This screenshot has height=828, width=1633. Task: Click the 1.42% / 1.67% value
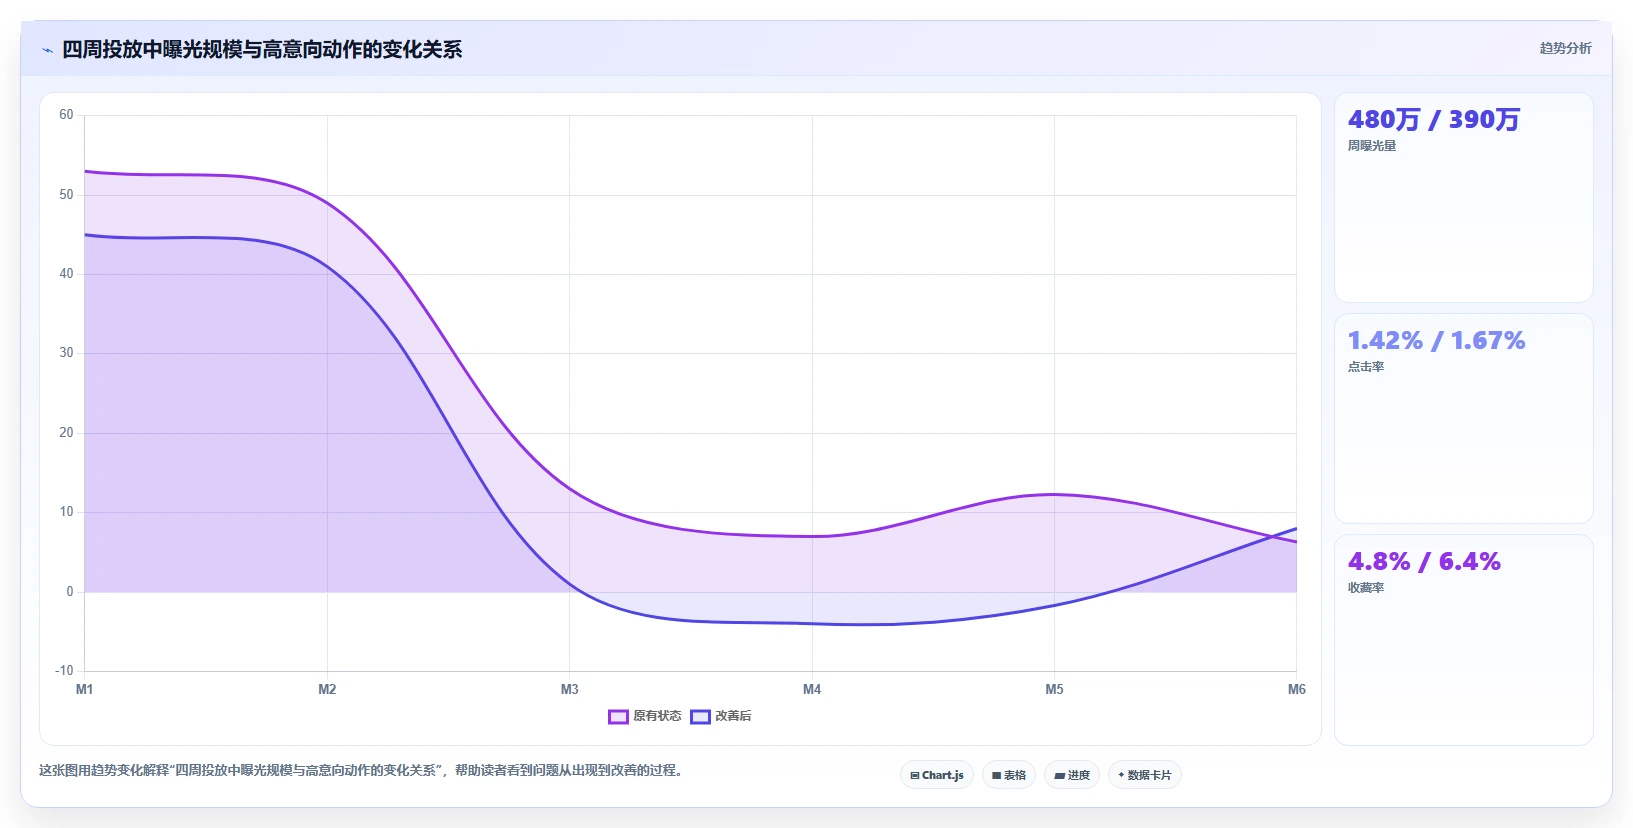[1437, 341]
